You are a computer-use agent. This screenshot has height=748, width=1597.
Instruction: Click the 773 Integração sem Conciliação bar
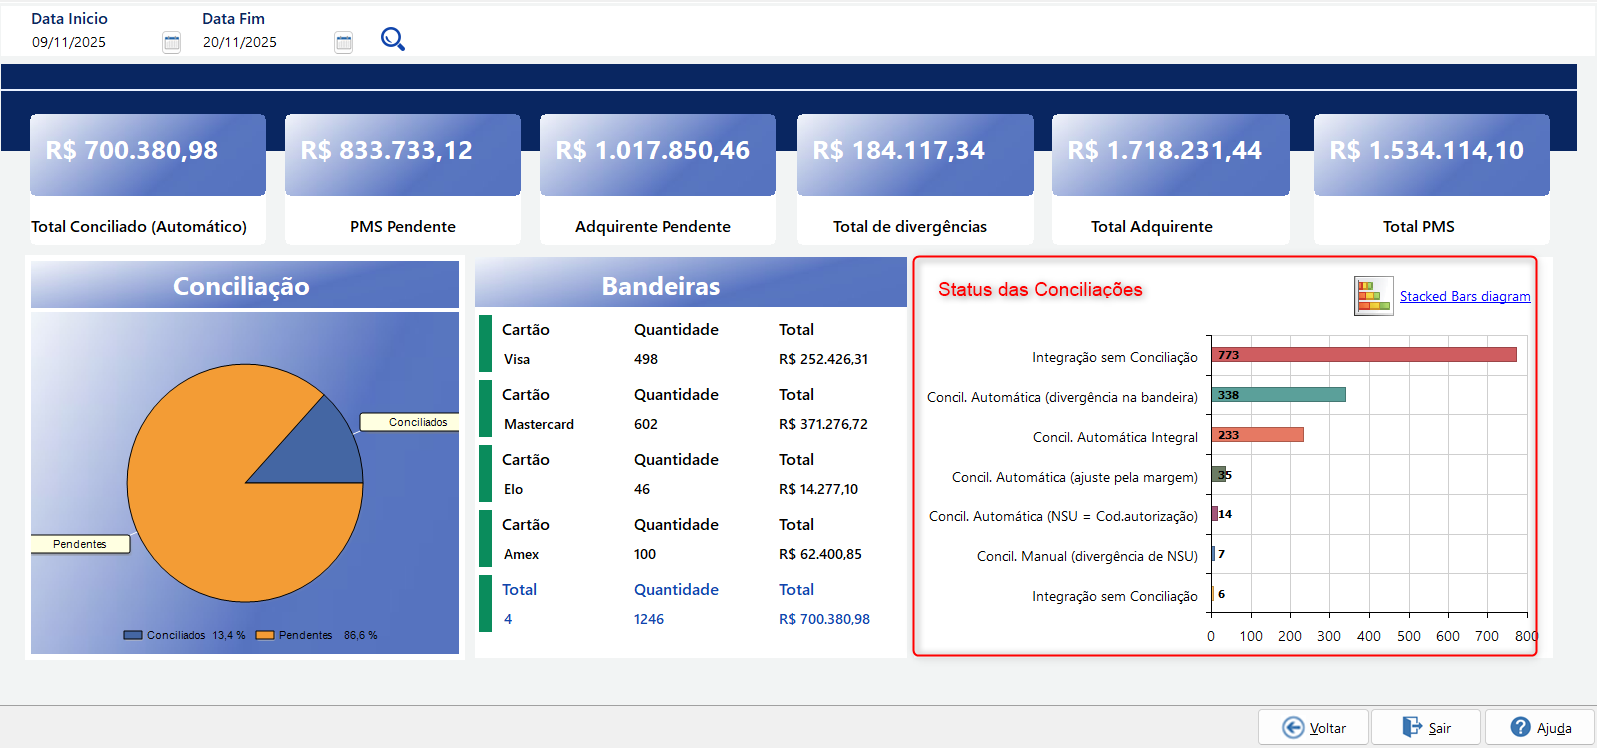tap(1364, 355)
